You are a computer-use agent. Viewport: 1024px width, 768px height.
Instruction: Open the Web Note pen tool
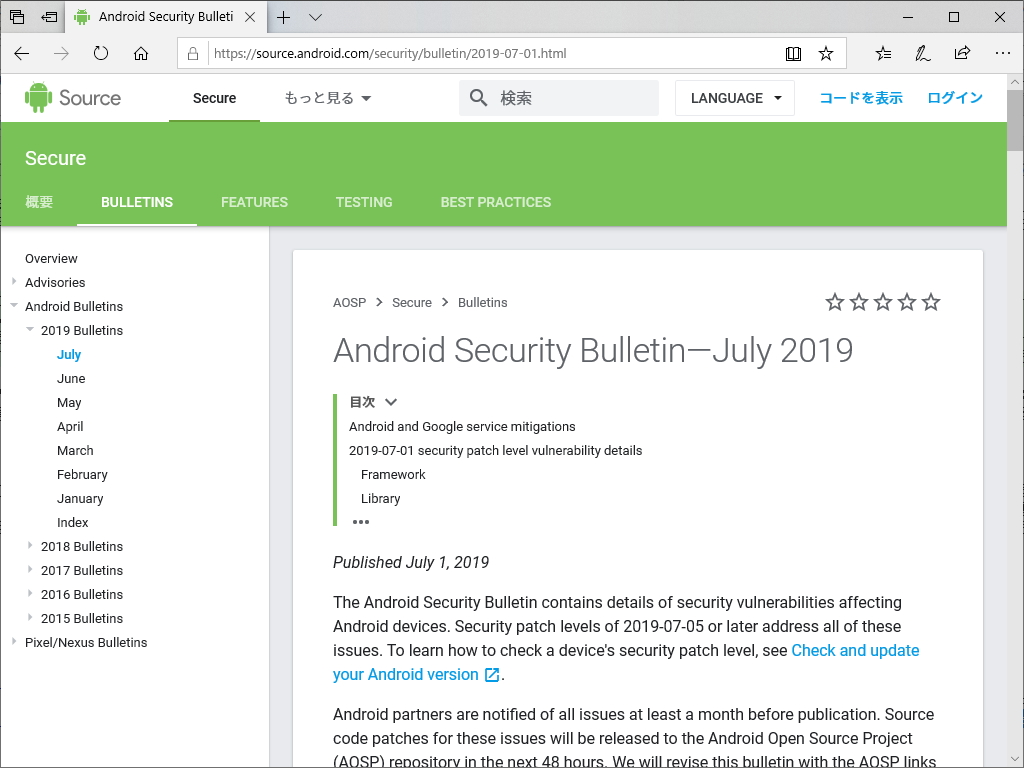tap(922, 53)
